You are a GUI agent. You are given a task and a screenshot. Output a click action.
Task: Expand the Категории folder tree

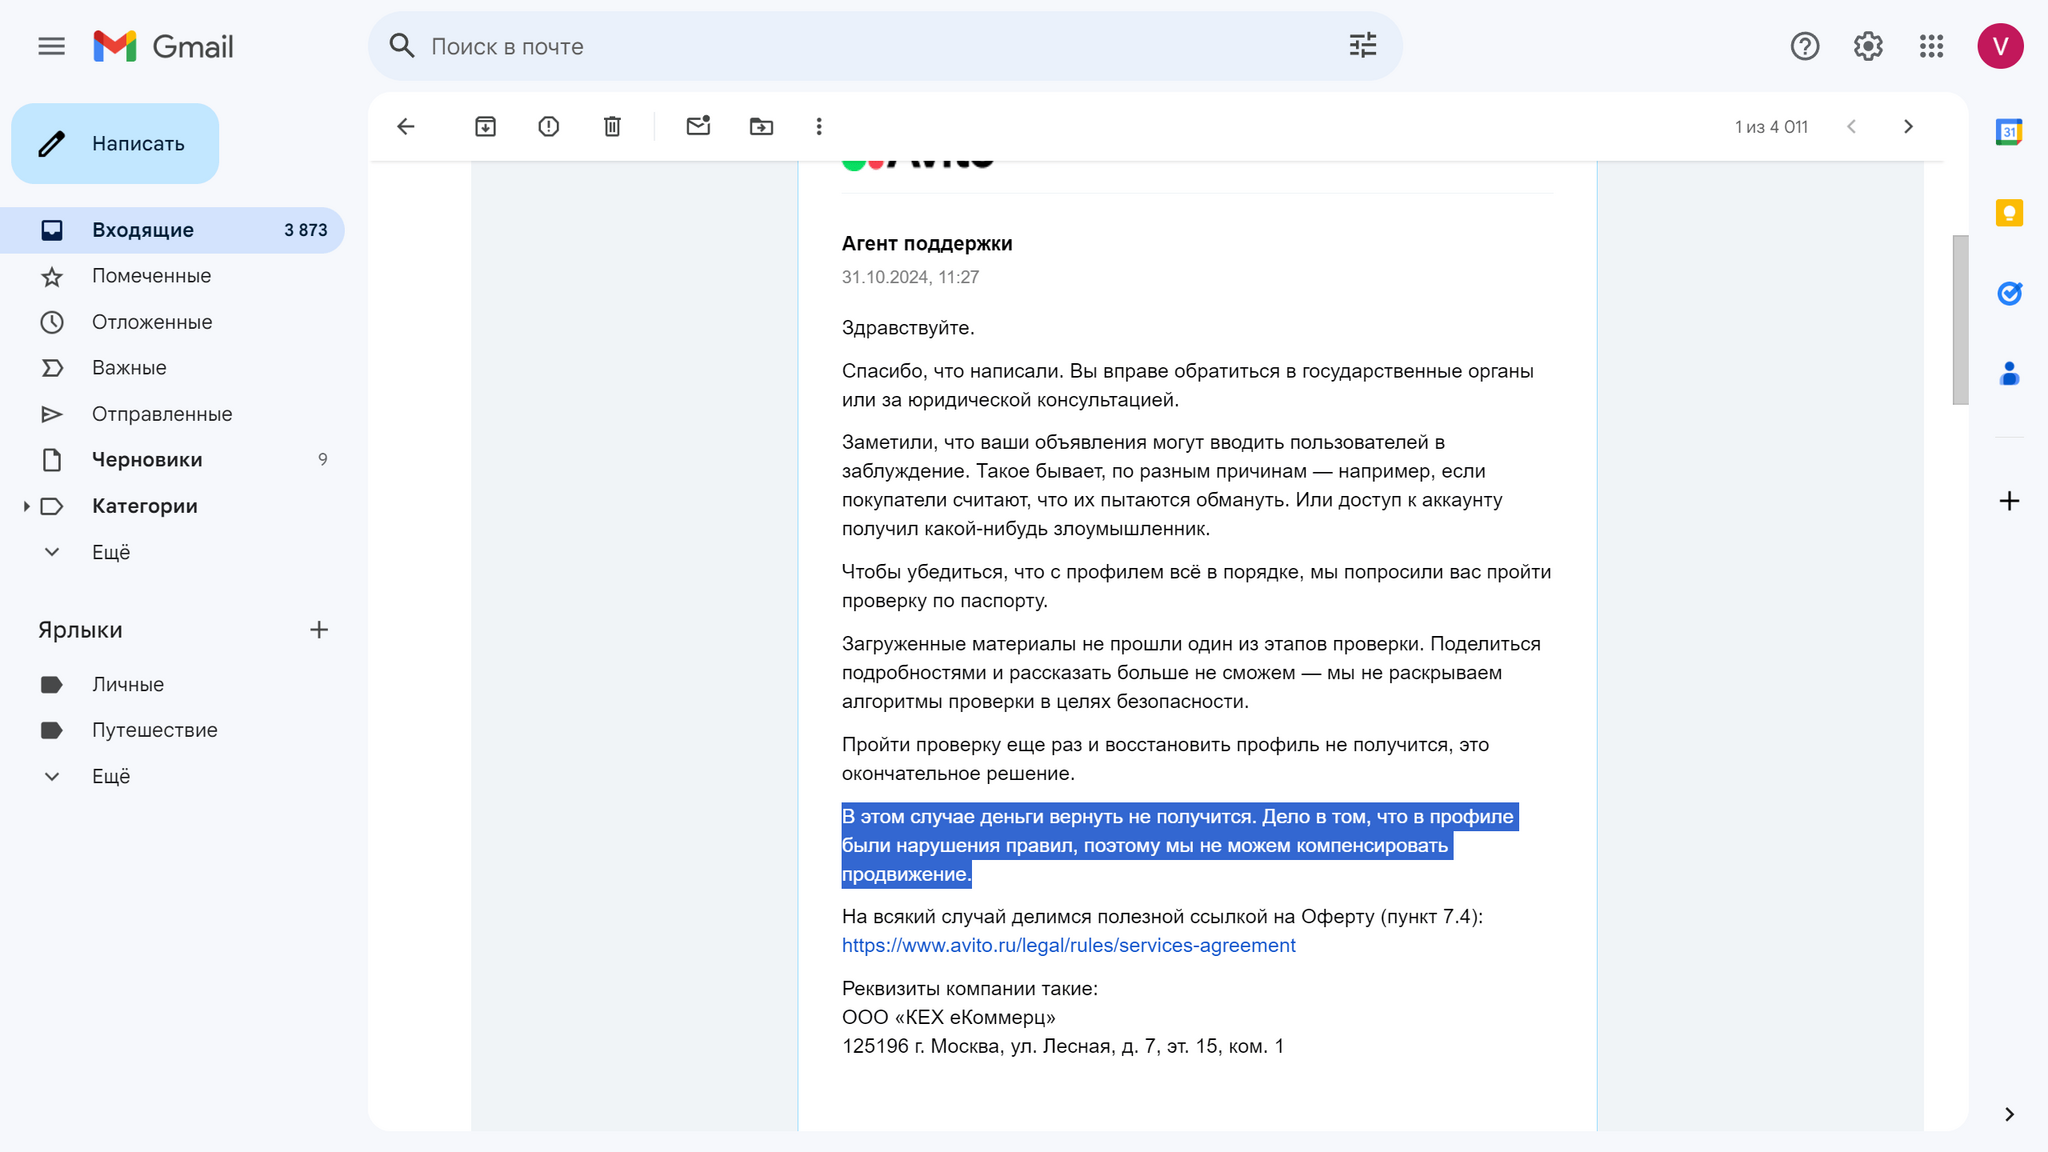pos(26,506)
